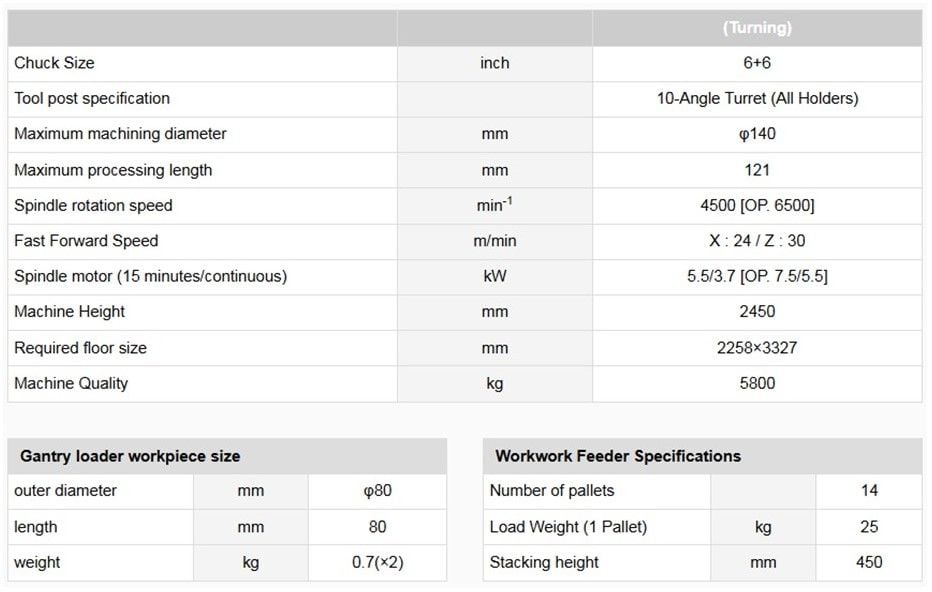Select the "Fast Forward Speed" row label
Viewport: 932px width, 592px height.
[86, 241]
